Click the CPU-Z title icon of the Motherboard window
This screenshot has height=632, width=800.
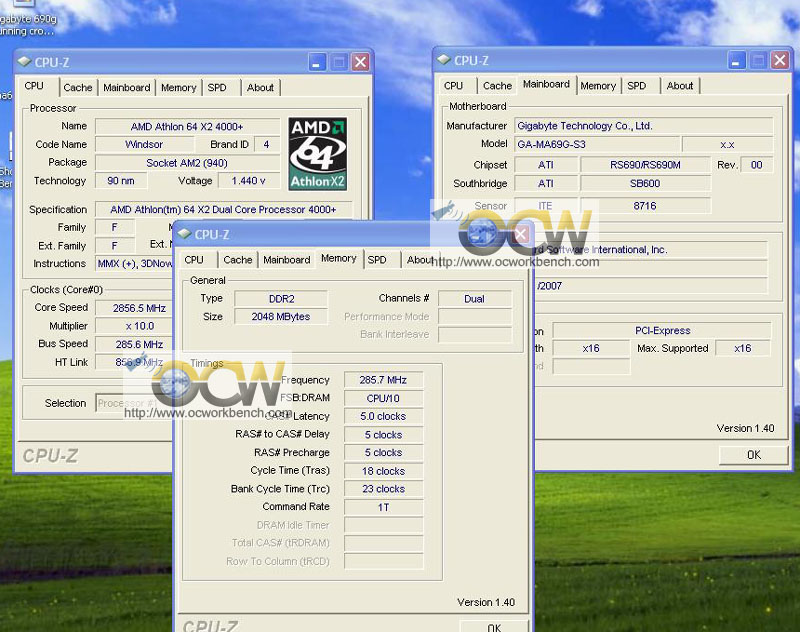point(444,60)
